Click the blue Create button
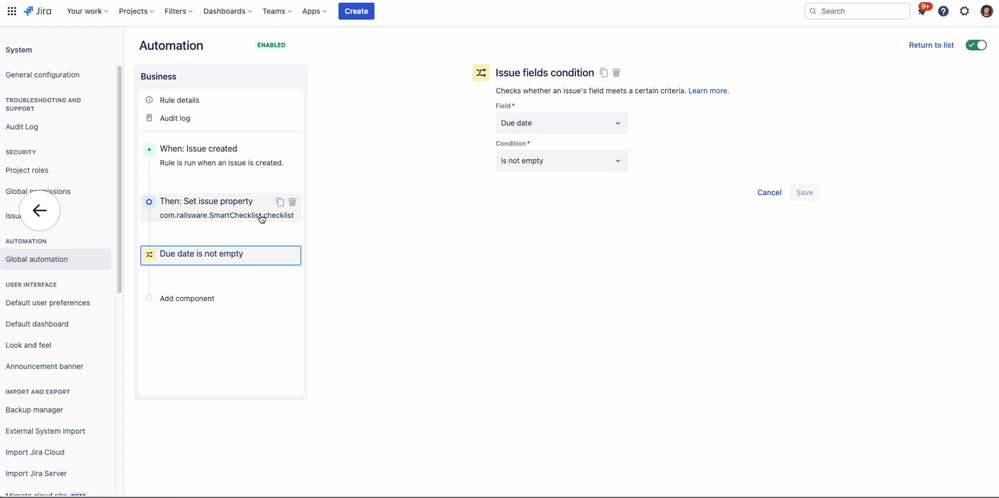999x498 pixels. pos(356,11)
